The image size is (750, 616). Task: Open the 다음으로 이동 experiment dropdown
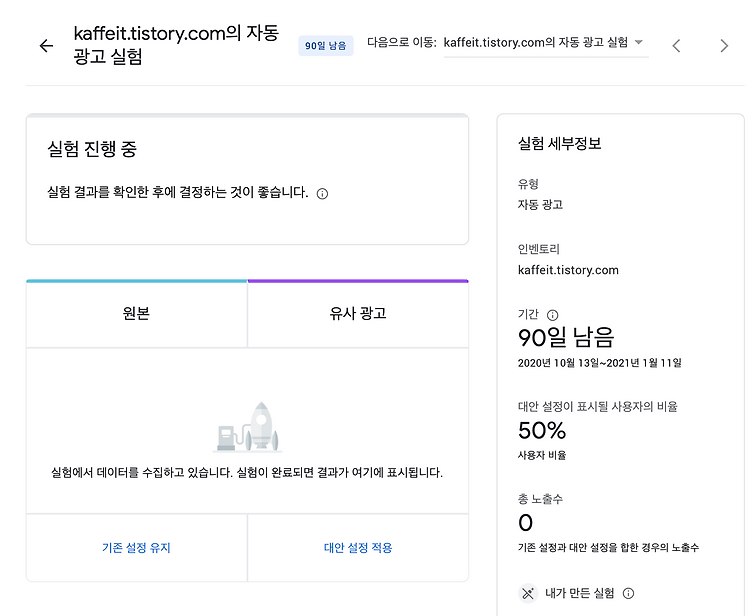pos(546,43)
